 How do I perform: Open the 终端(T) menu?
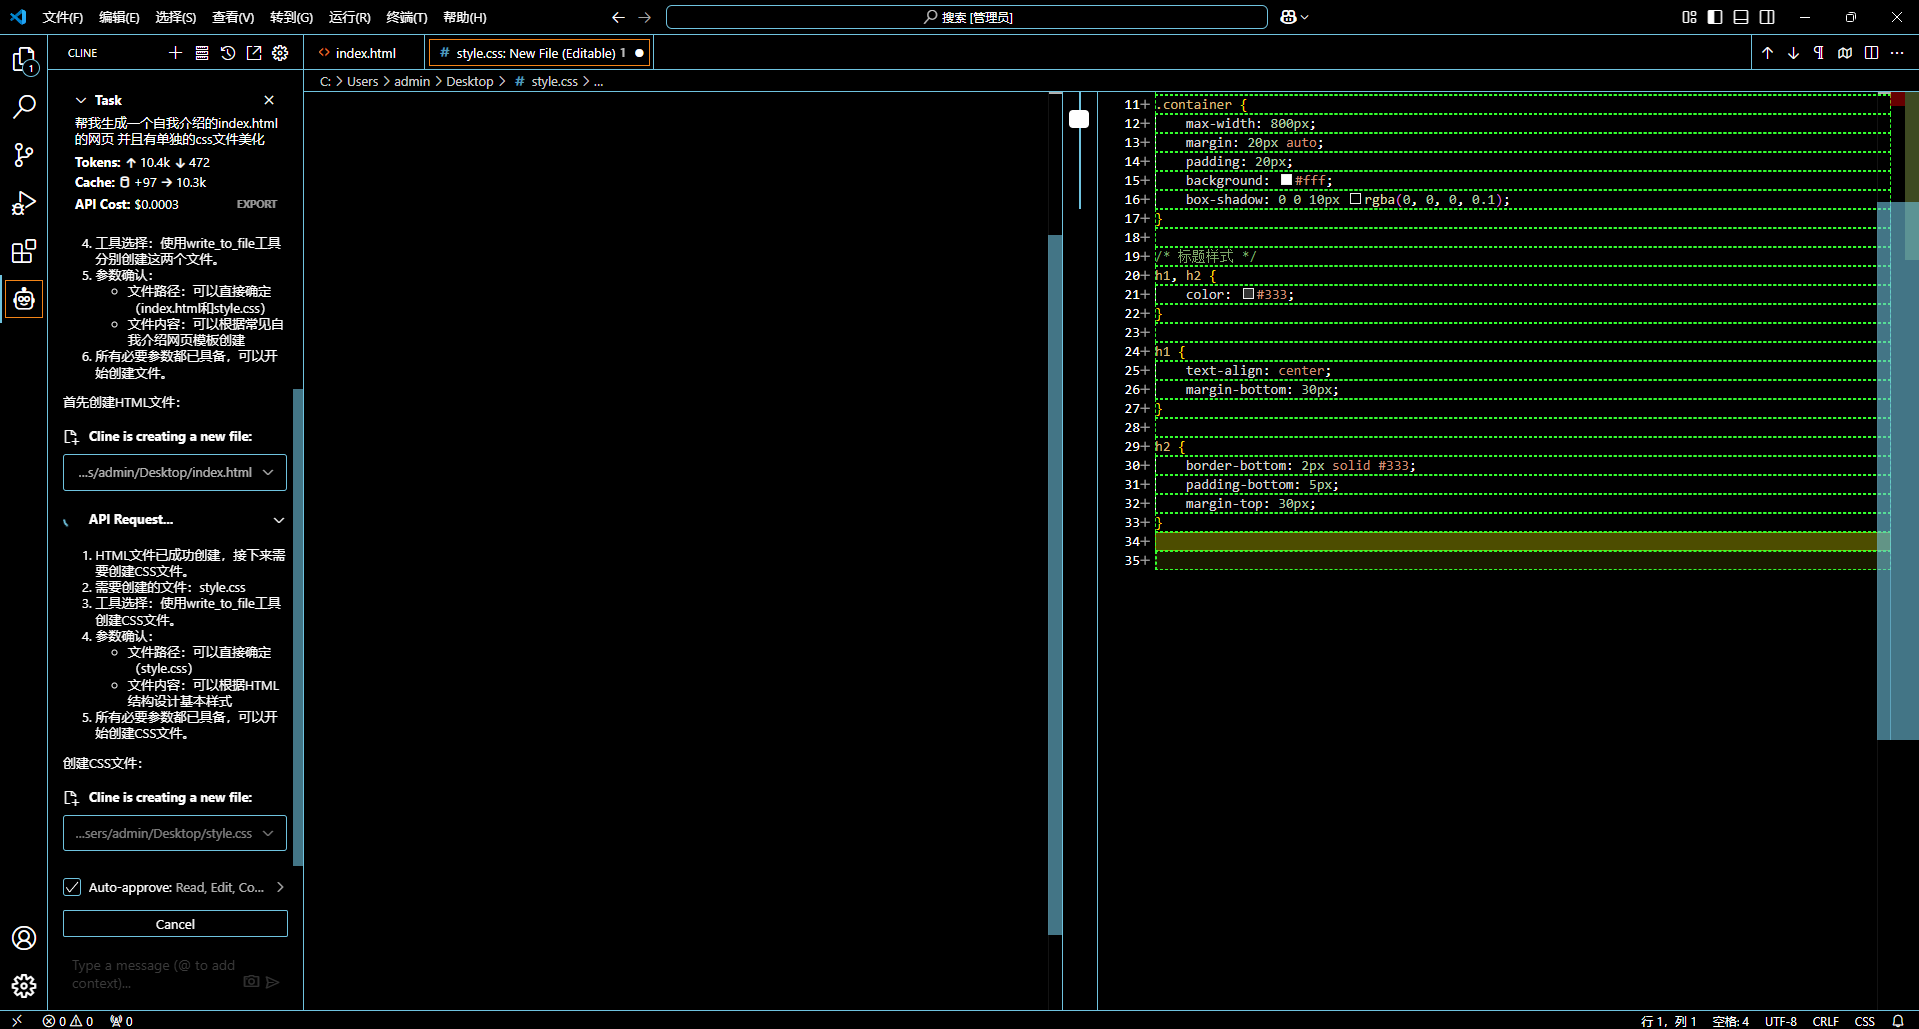[x=406, y=17]
